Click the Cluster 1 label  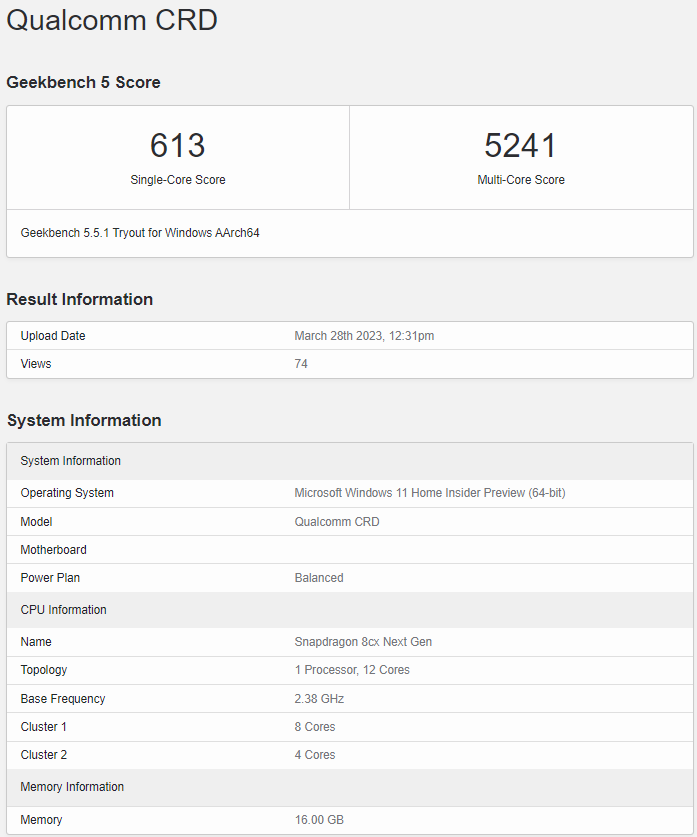43,727
